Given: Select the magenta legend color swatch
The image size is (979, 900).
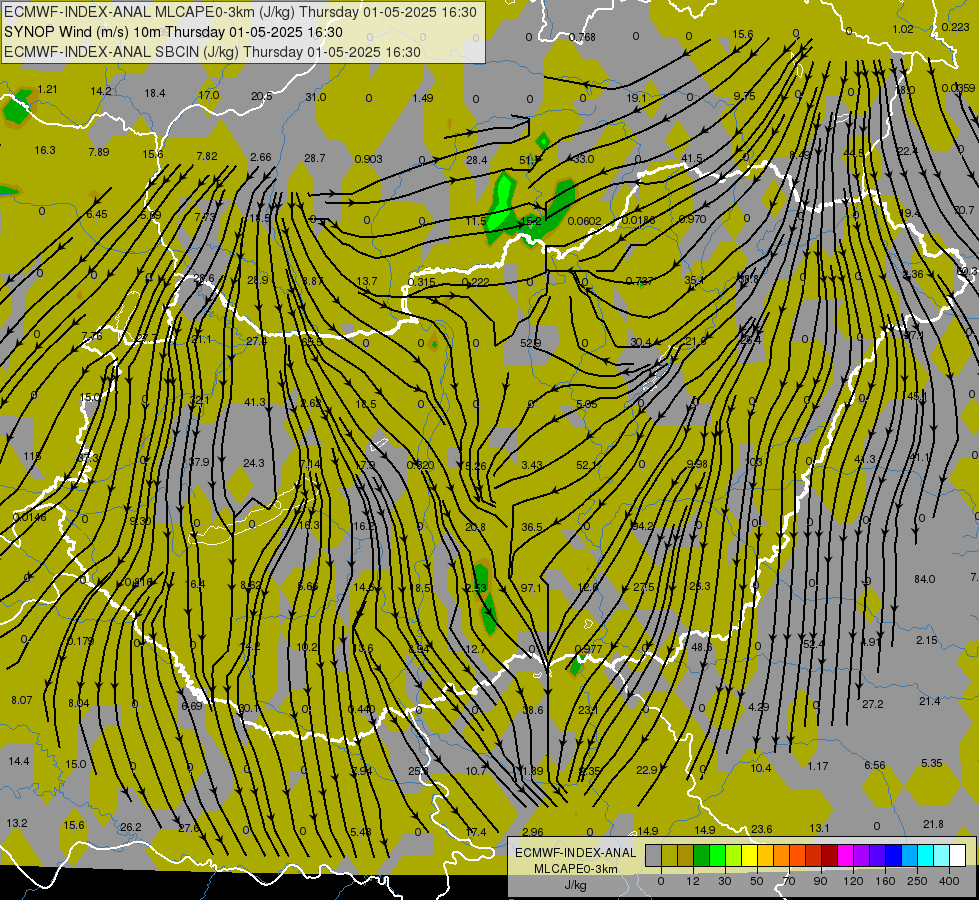Looking at the screenshot, I should (x=846, y=855).
